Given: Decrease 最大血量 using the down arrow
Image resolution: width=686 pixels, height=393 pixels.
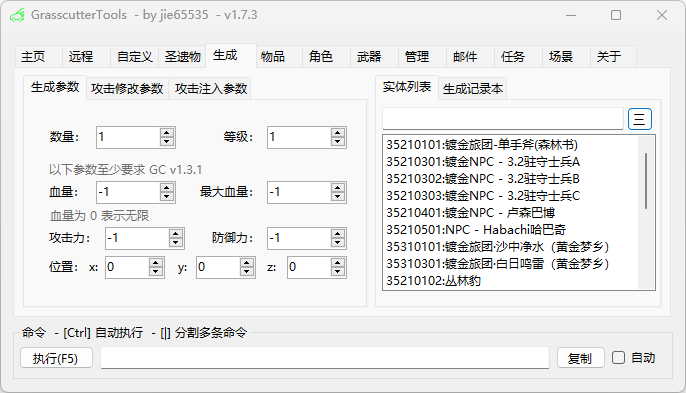Looking at the screenshot, I should [337, 197].
